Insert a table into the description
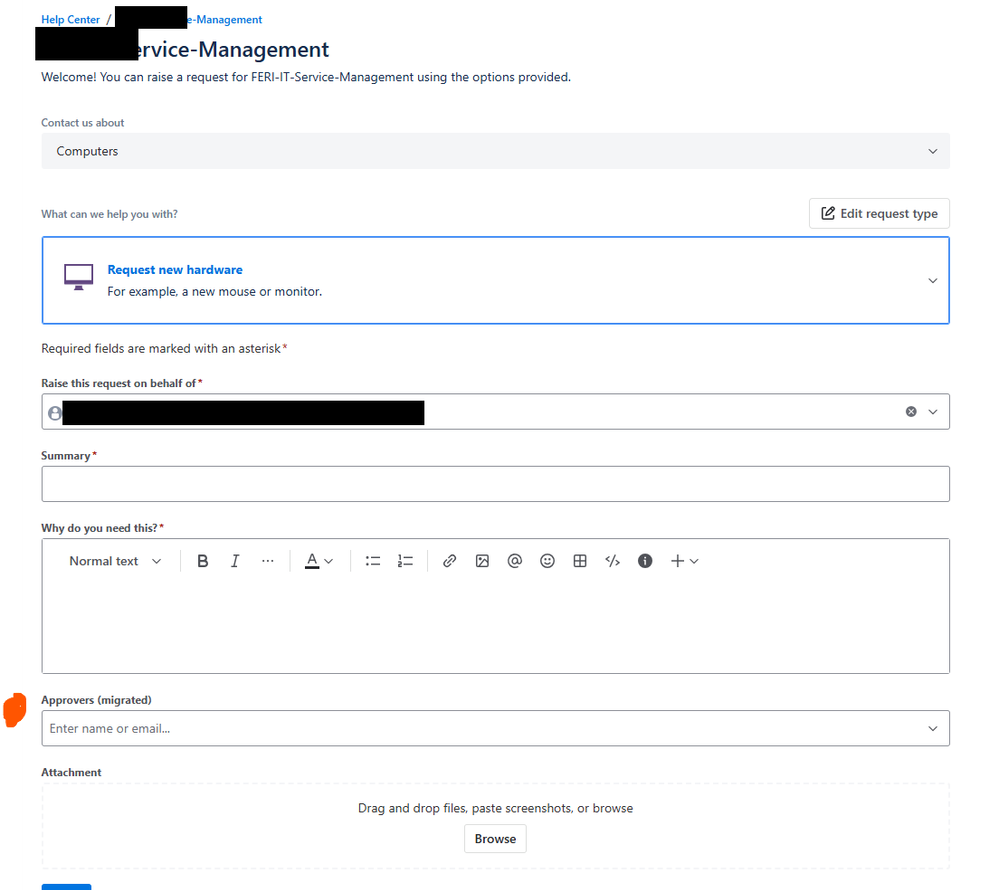The height and width of the screenshot is (890, 999). coord(580,561)
